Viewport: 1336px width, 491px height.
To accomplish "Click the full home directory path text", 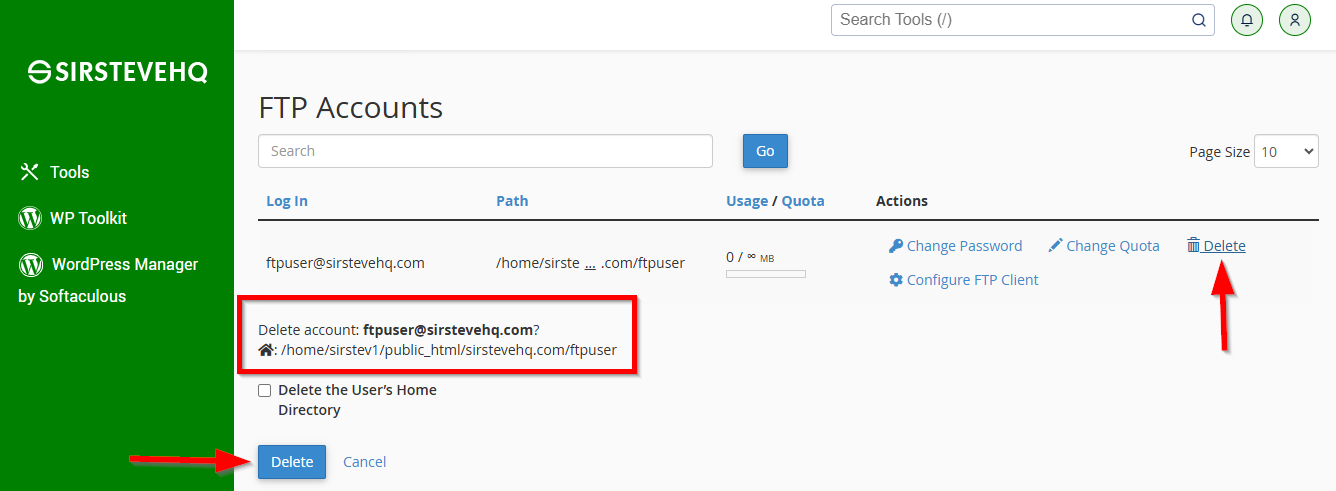I will pyautogui.click(x=449, y=350).
